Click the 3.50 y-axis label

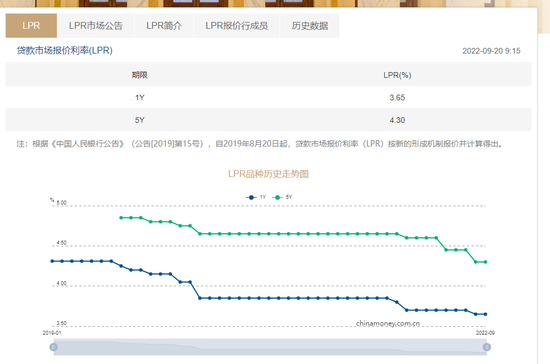click(61, 323)
